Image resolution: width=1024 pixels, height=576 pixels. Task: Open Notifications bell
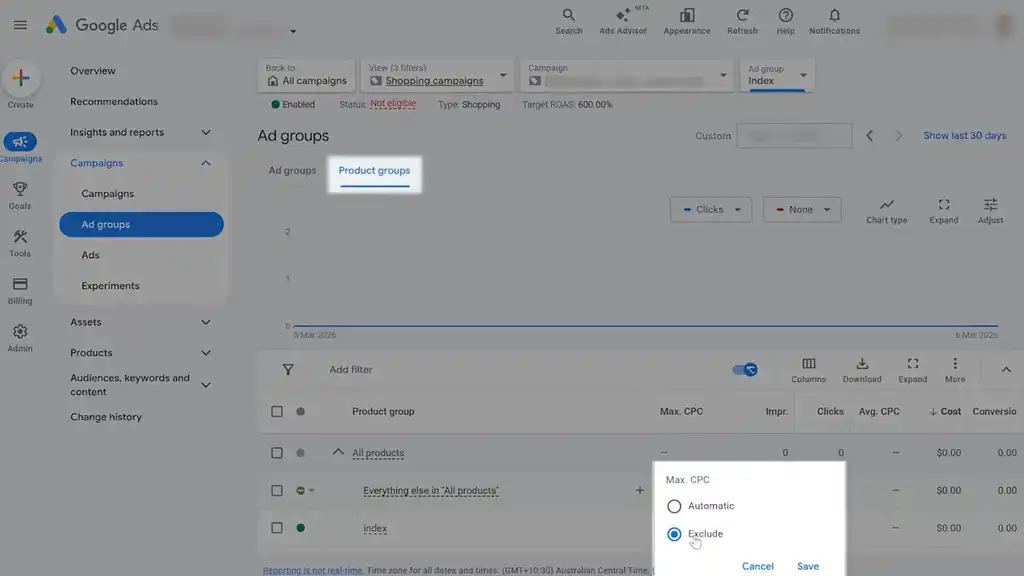[x=834, y=21]
